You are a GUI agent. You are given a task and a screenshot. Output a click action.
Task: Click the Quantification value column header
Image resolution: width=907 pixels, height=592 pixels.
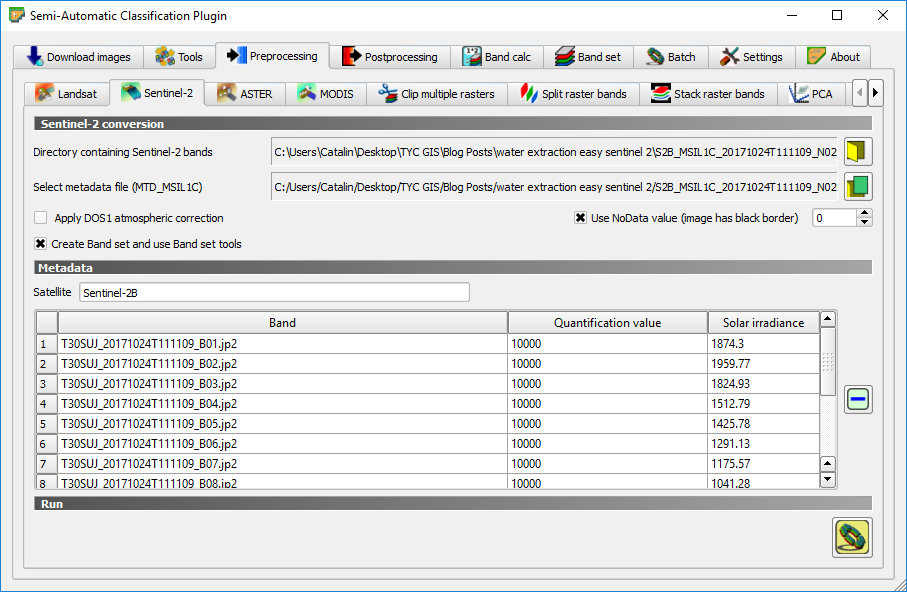pos(607,323)
